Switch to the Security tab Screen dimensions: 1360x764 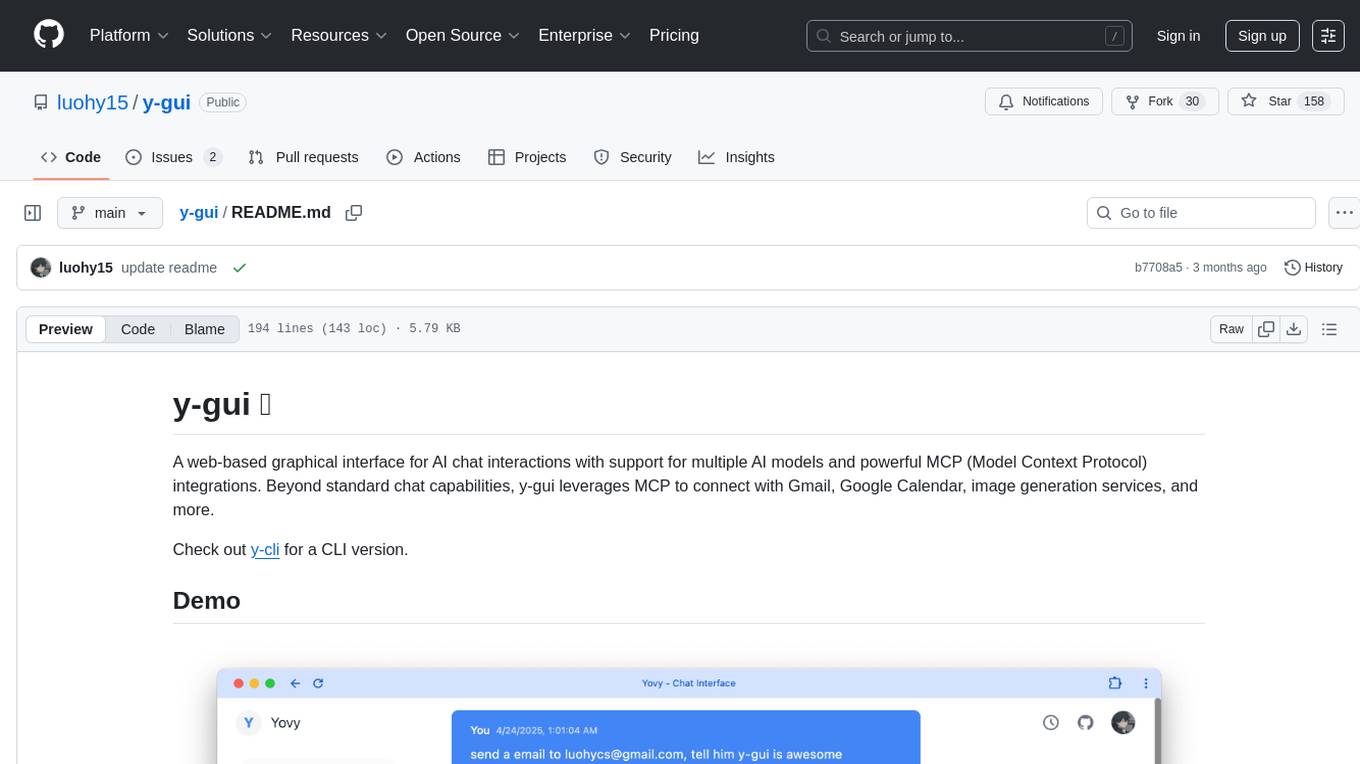click(632, 157)
